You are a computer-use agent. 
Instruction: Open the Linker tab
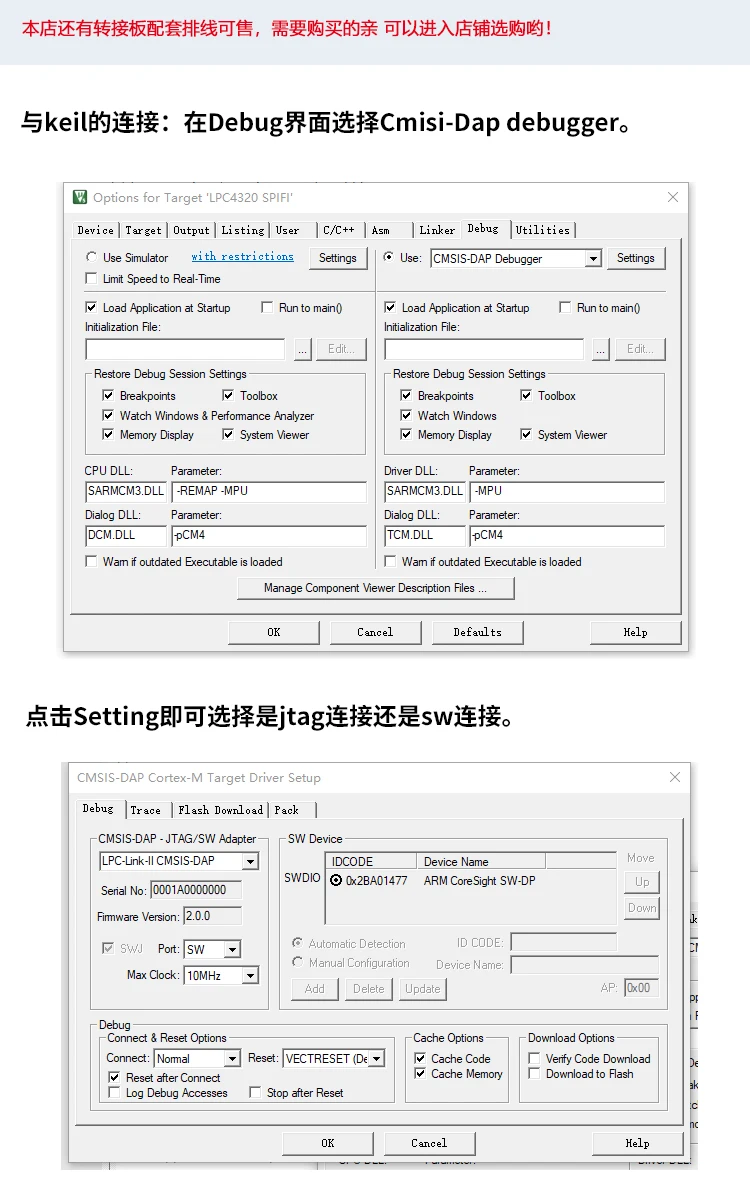[437, 230]
